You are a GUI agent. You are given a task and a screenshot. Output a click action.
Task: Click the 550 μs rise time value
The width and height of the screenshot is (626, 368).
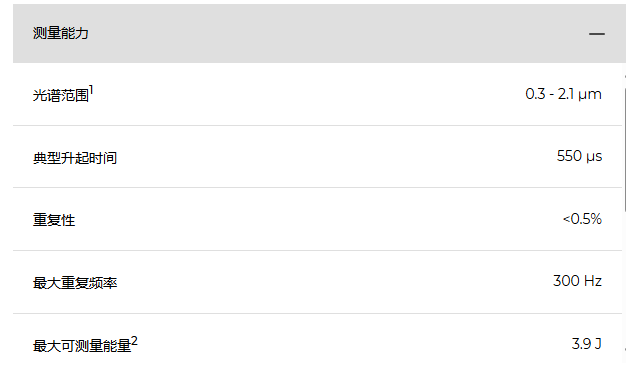point(579,156)
